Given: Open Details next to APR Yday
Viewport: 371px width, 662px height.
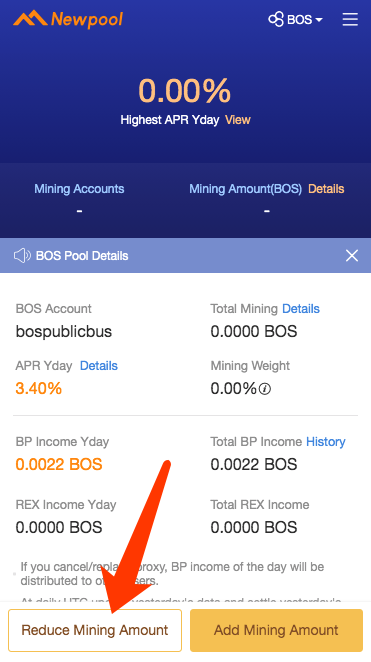Looking at the screenshot, I should [99, 366].
